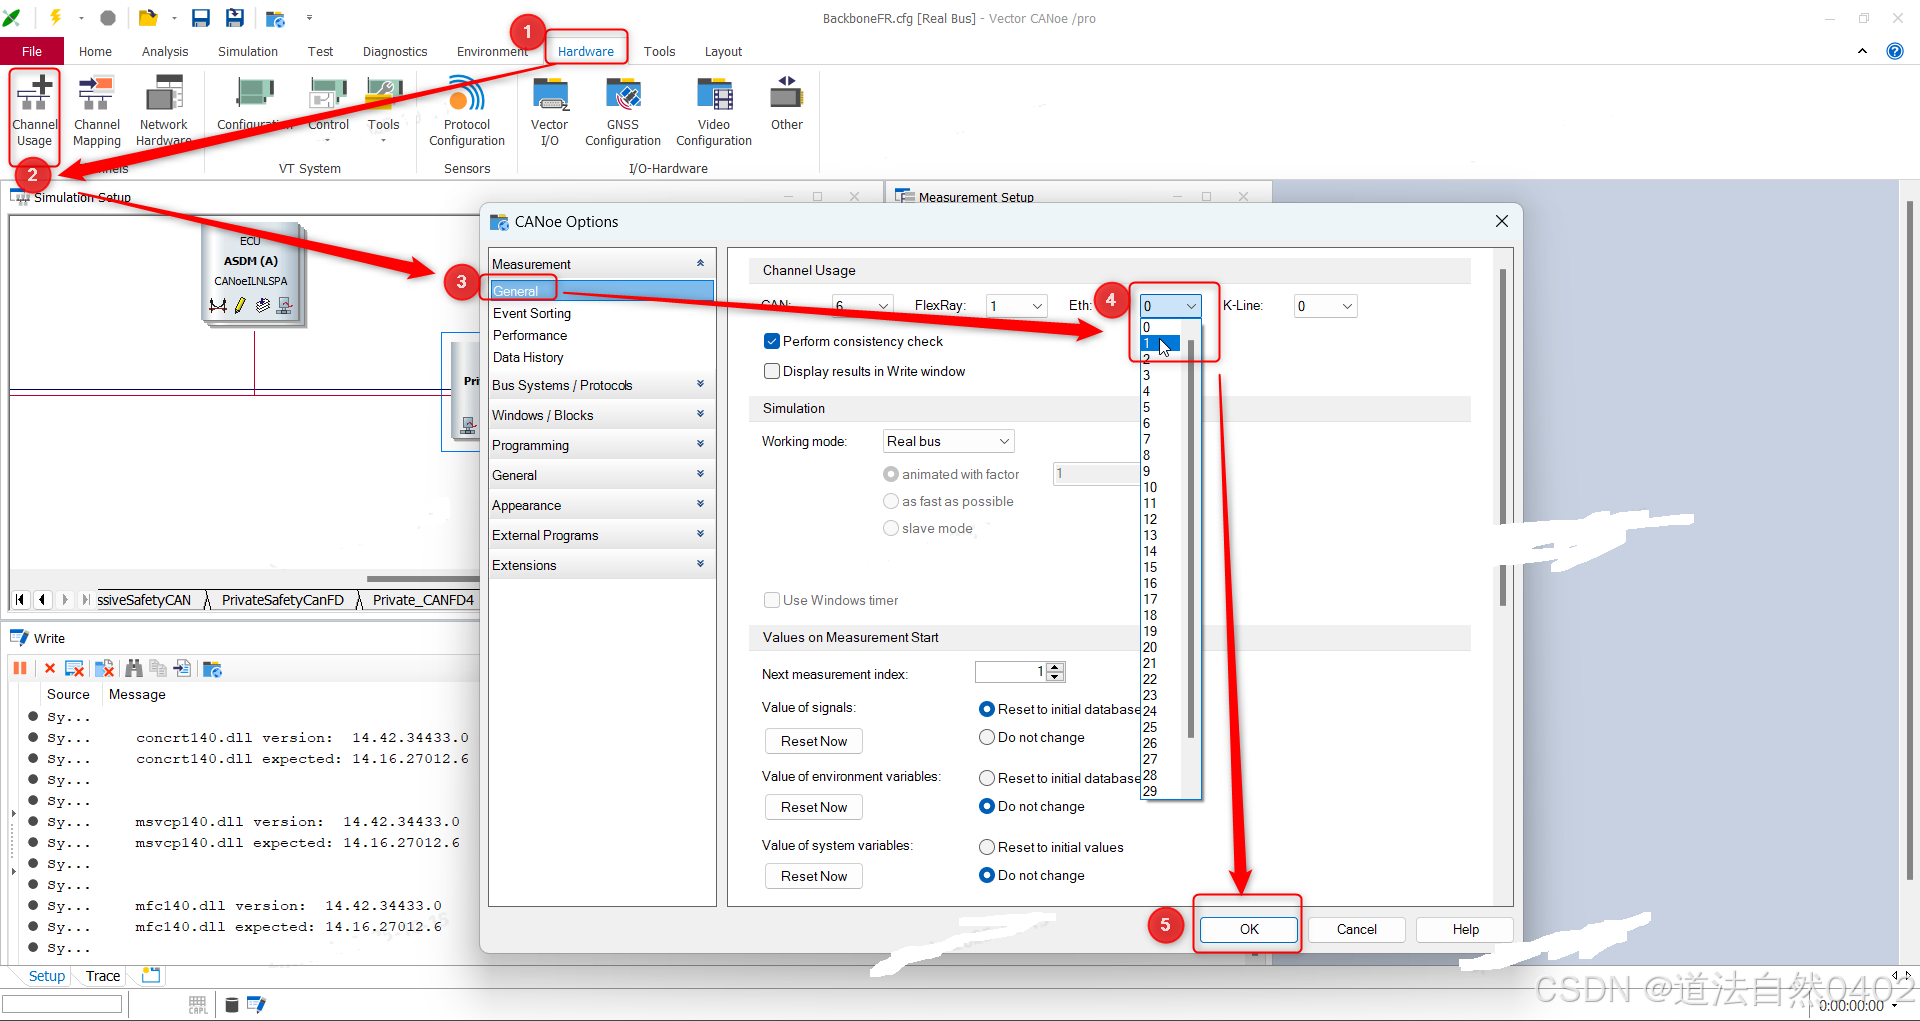Select Data History in the options tree
The image size is (1920, 1021).
(x=528, y=357)
